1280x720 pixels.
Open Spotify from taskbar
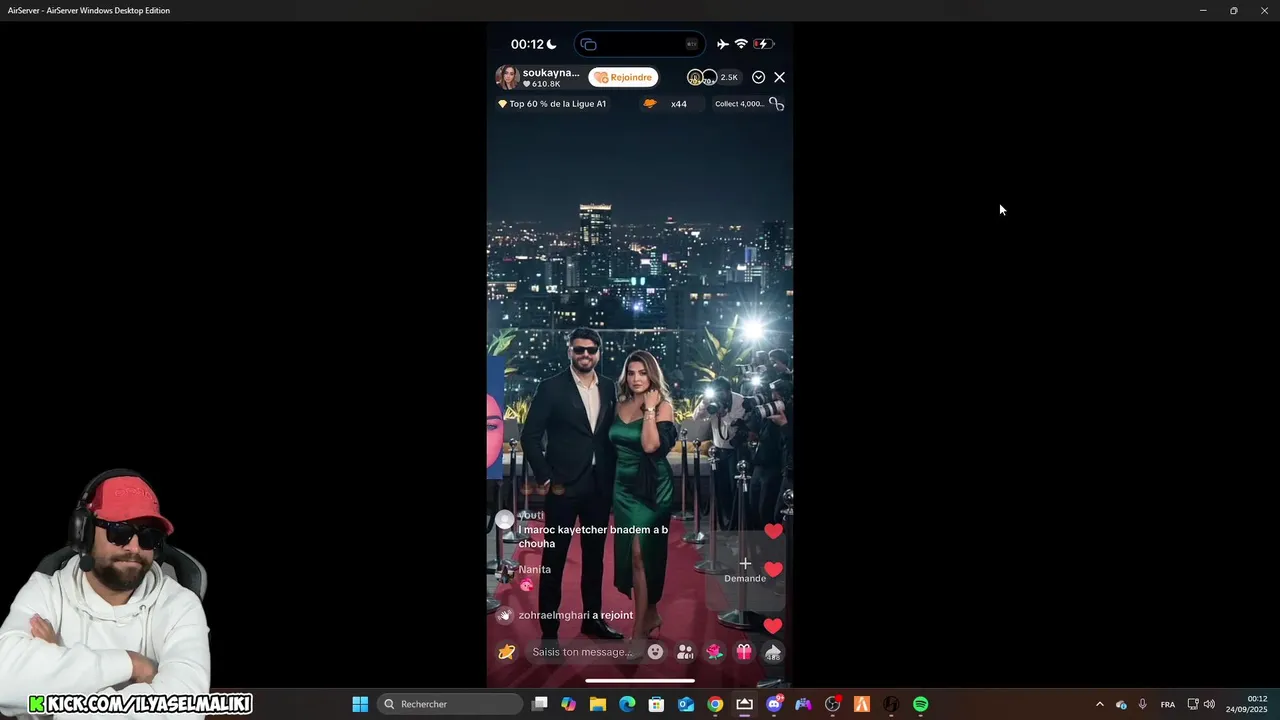tap(920, 704)
